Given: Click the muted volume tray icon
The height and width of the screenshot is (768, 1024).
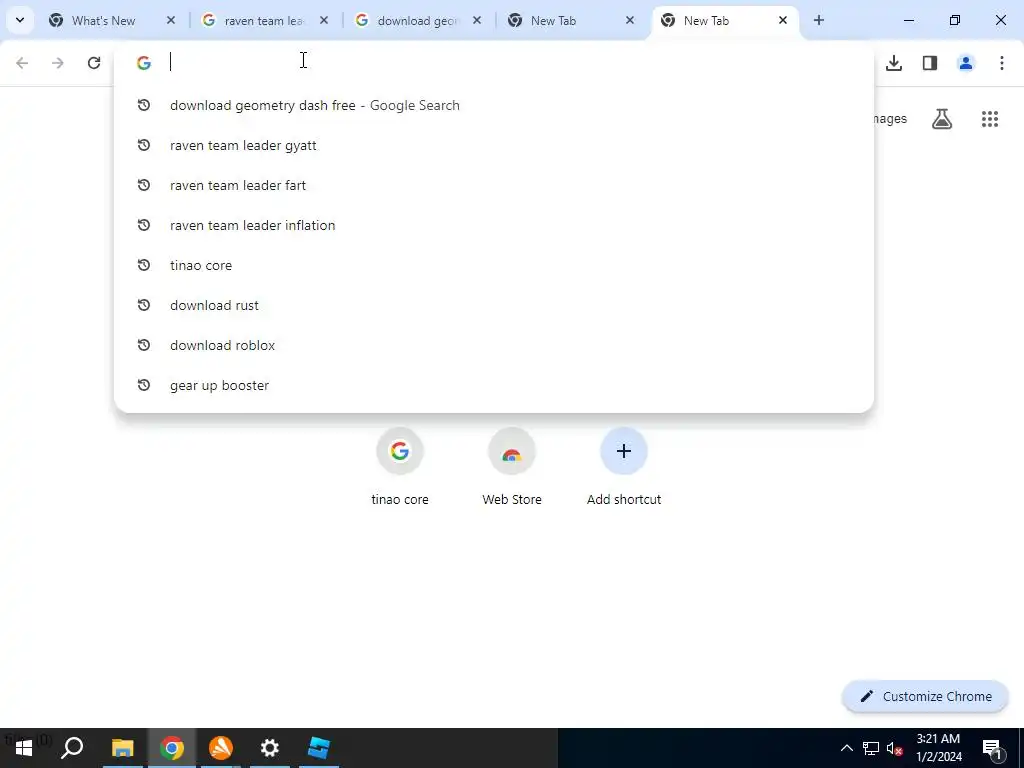Looking at the screenshot, I should 894,748.
